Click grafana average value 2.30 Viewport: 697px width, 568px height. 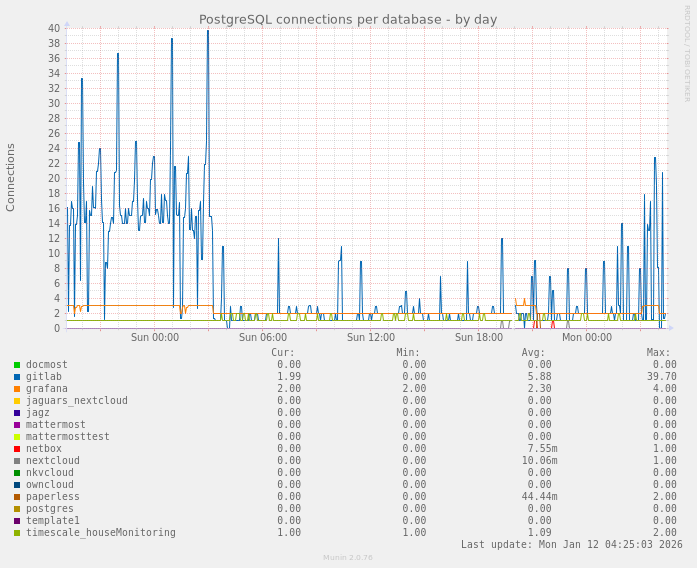pos(539,388)
